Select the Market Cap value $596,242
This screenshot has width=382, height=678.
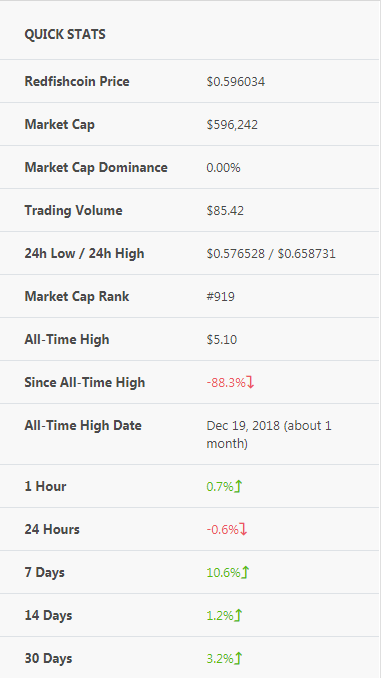(232, 125)
